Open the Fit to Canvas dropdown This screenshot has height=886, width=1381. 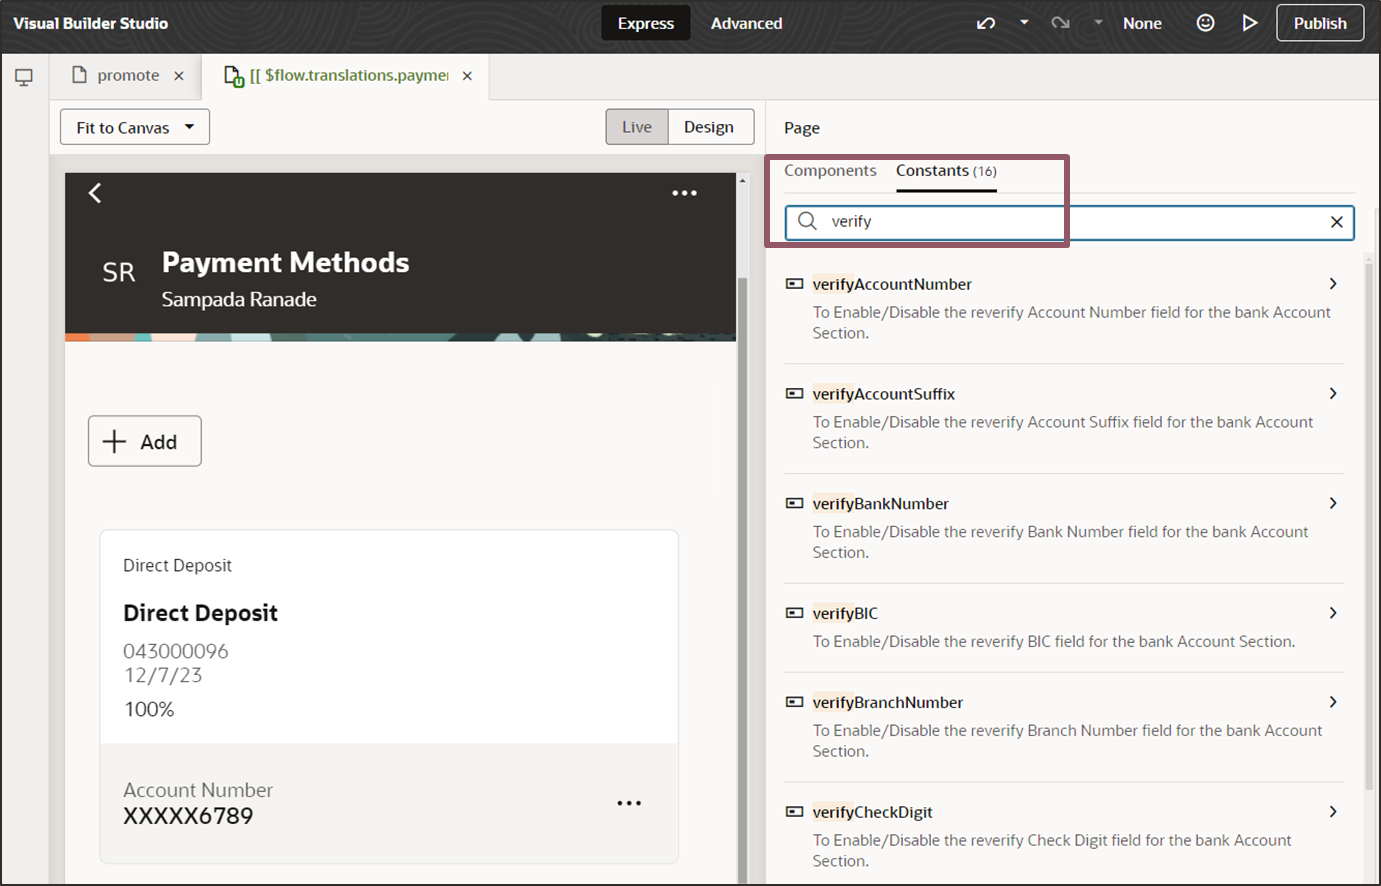pos(135,127)
